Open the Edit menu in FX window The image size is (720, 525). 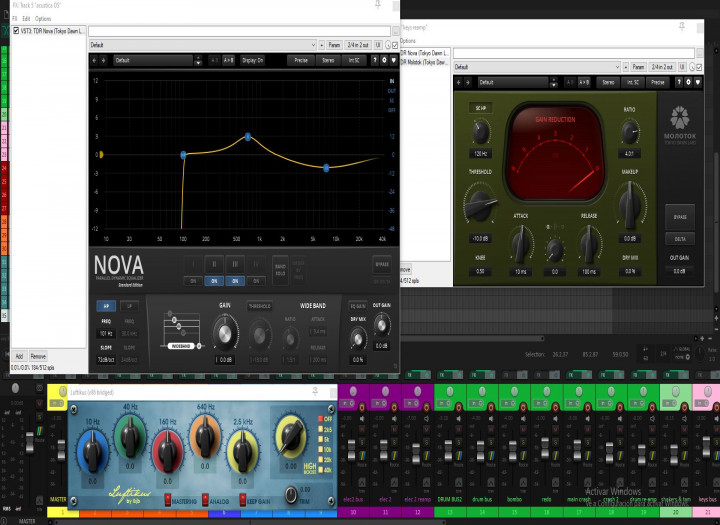pos(25,19)
